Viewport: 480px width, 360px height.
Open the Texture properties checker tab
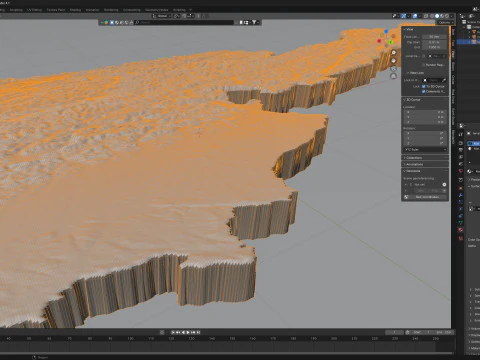(461, 238)
